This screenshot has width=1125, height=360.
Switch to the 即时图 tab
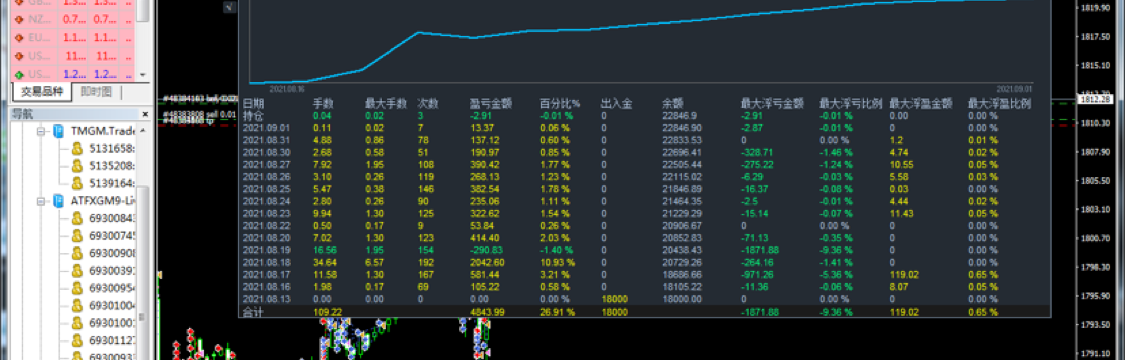point(96,92)
